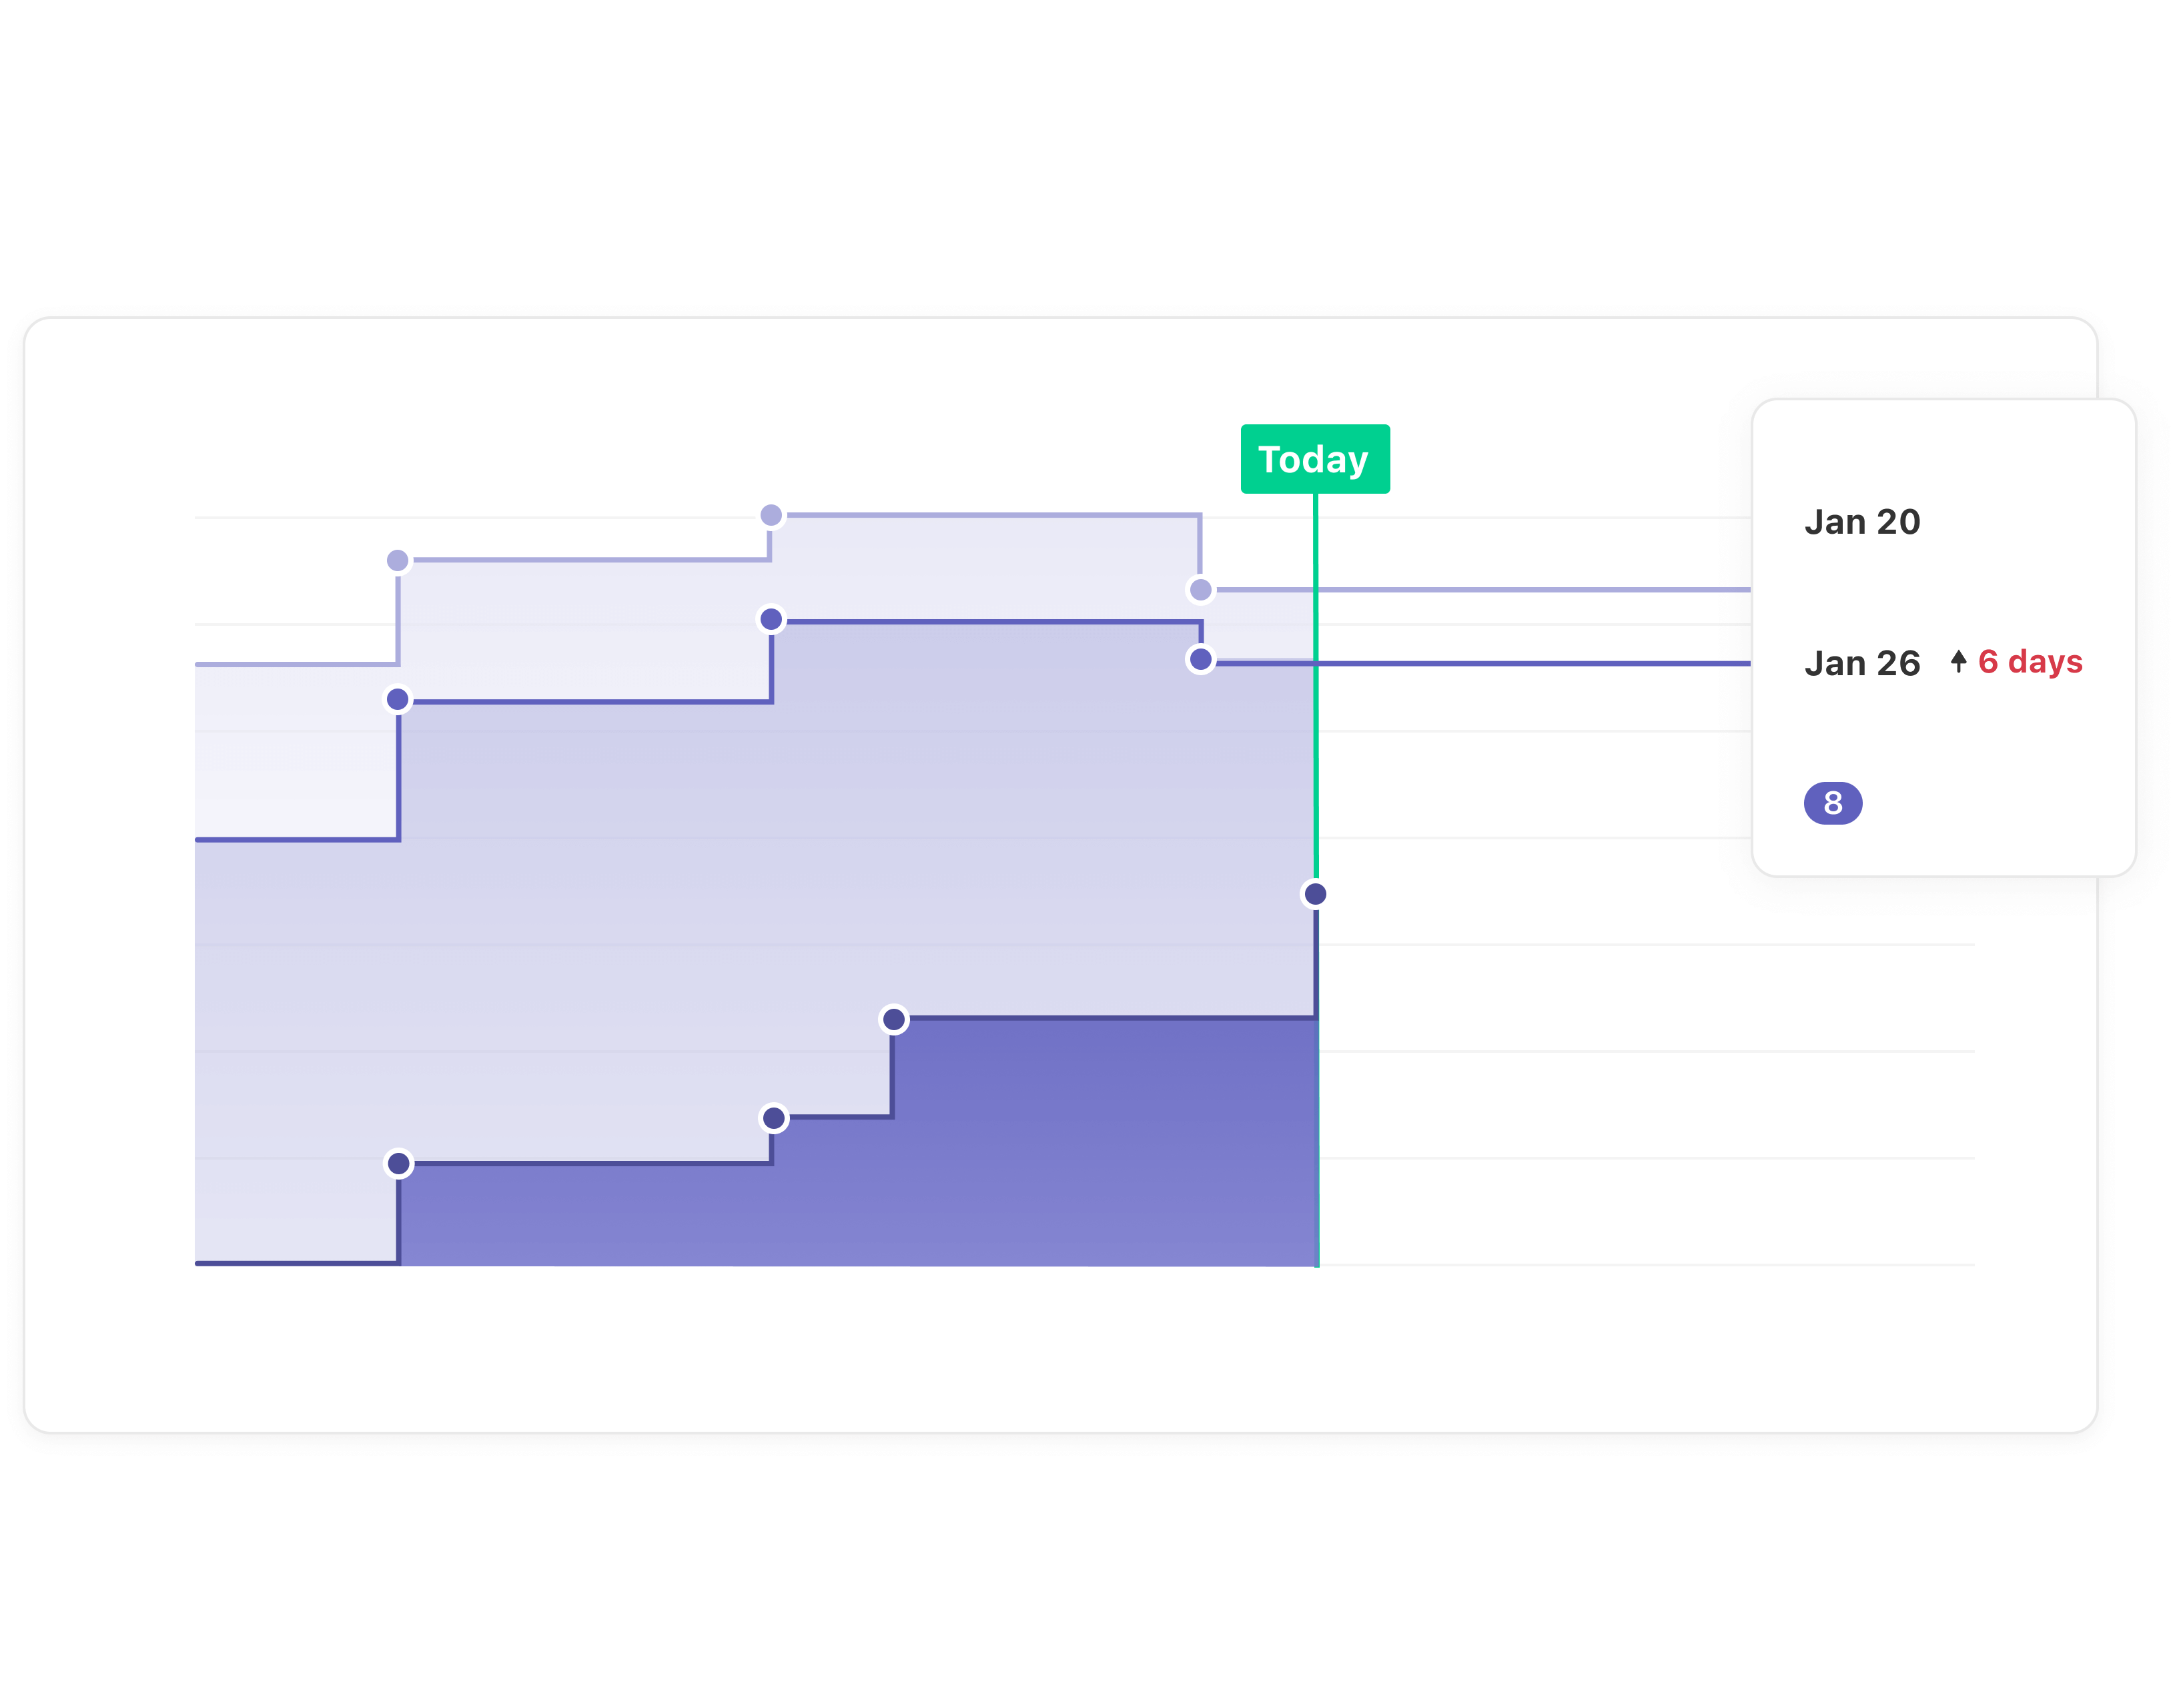Select the dark data point on the Today line
This screenshot has width=2179, height=1708.
[x=1315, y=894]
